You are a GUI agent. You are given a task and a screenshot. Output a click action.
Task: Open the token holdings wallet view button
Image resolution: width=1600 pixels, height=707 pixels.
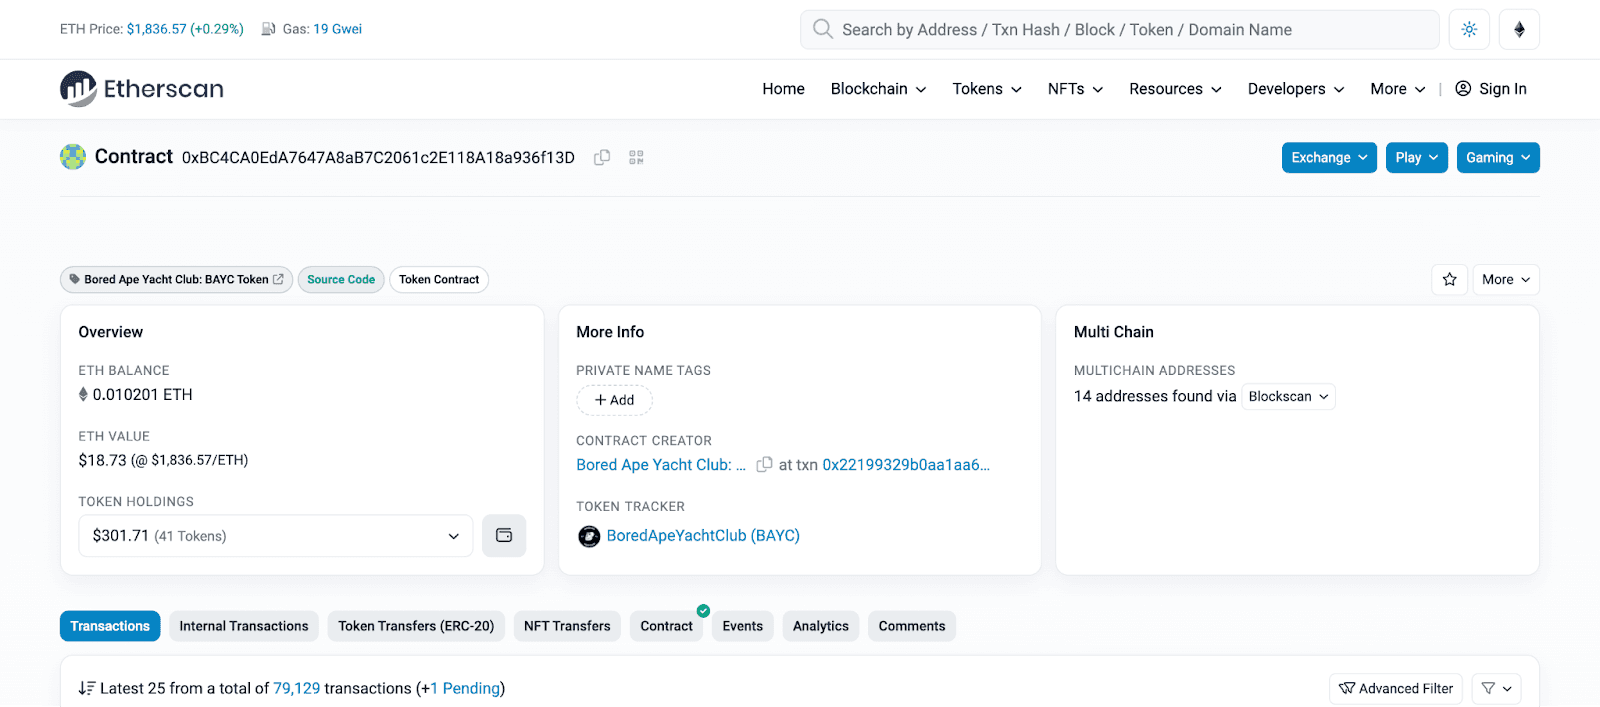tap(504, 536)
